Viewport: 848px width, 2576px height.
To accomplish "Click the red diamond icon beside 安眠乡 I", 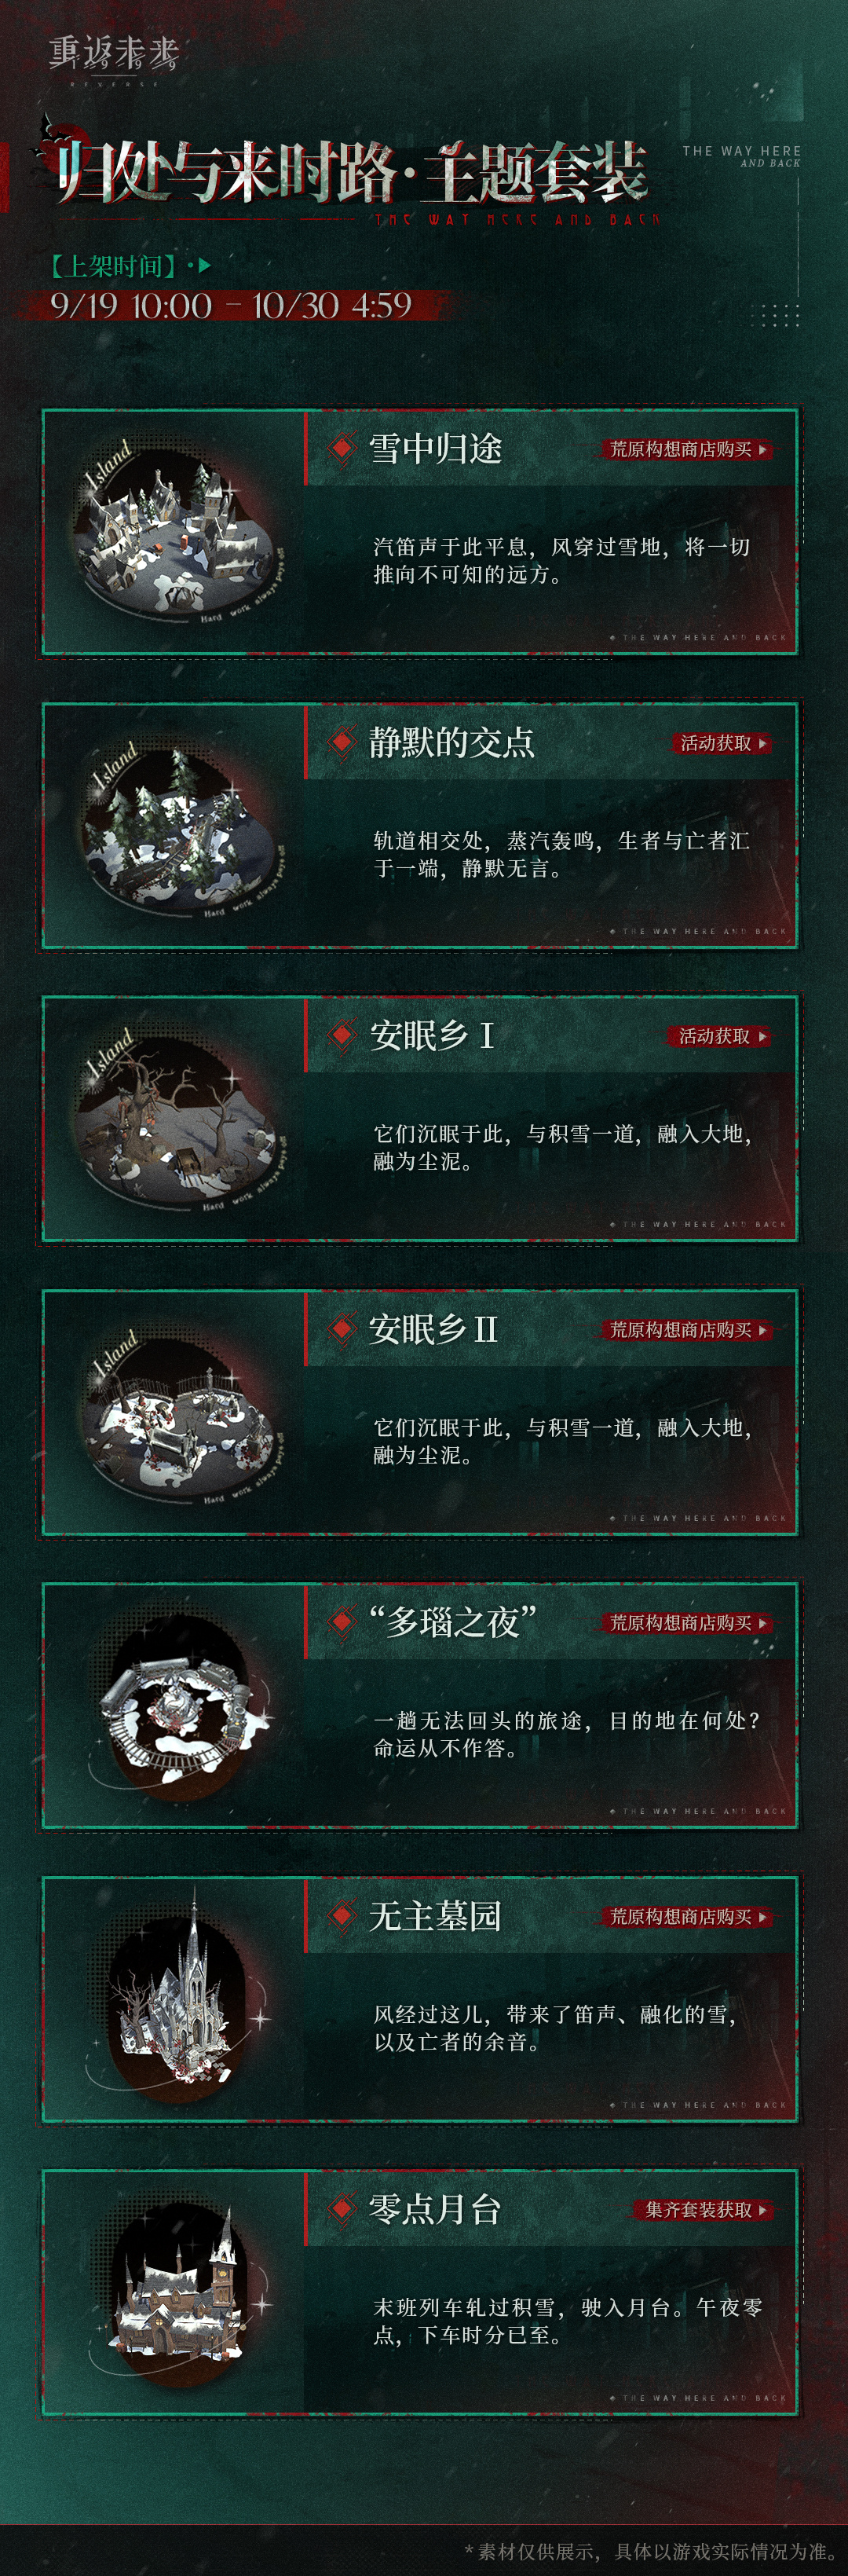I will coord(343,1035).
